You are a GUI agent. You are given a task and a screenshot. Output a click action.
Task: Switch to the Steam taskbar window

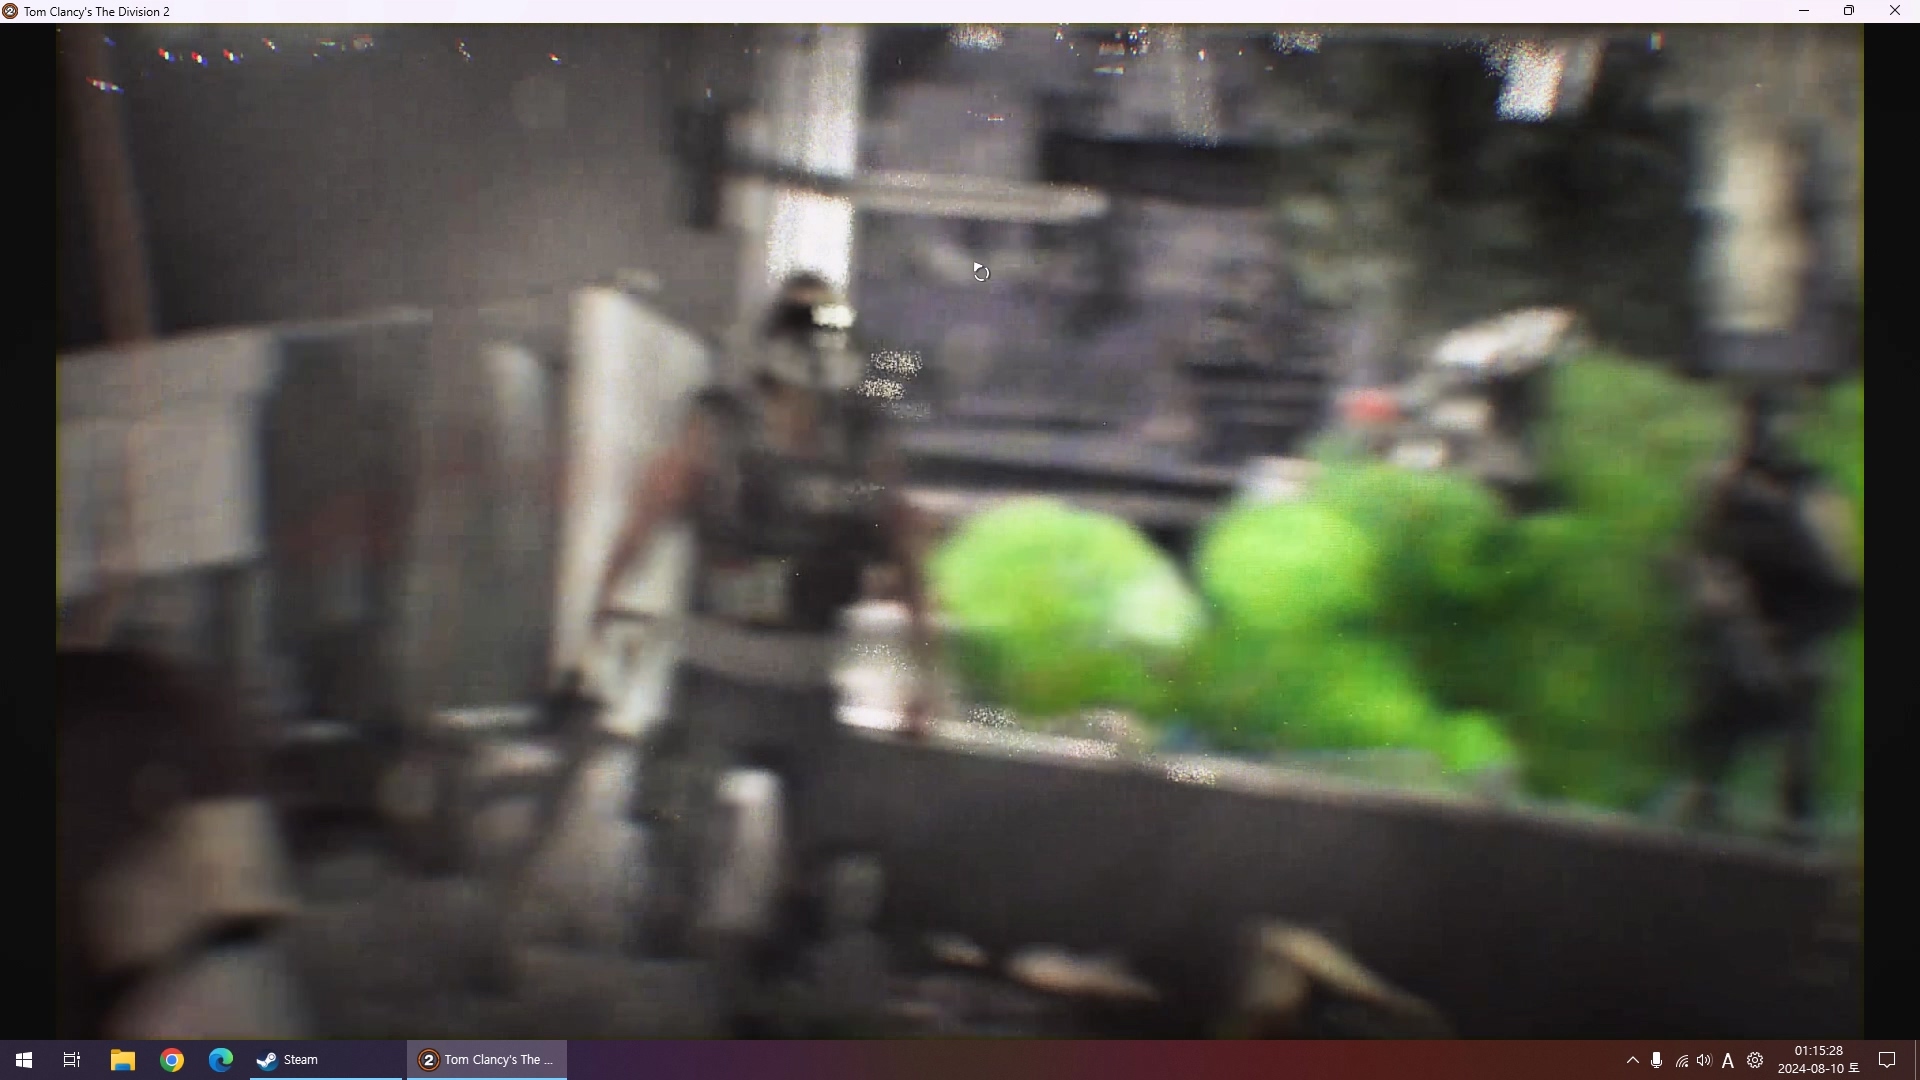point(325,1060)
